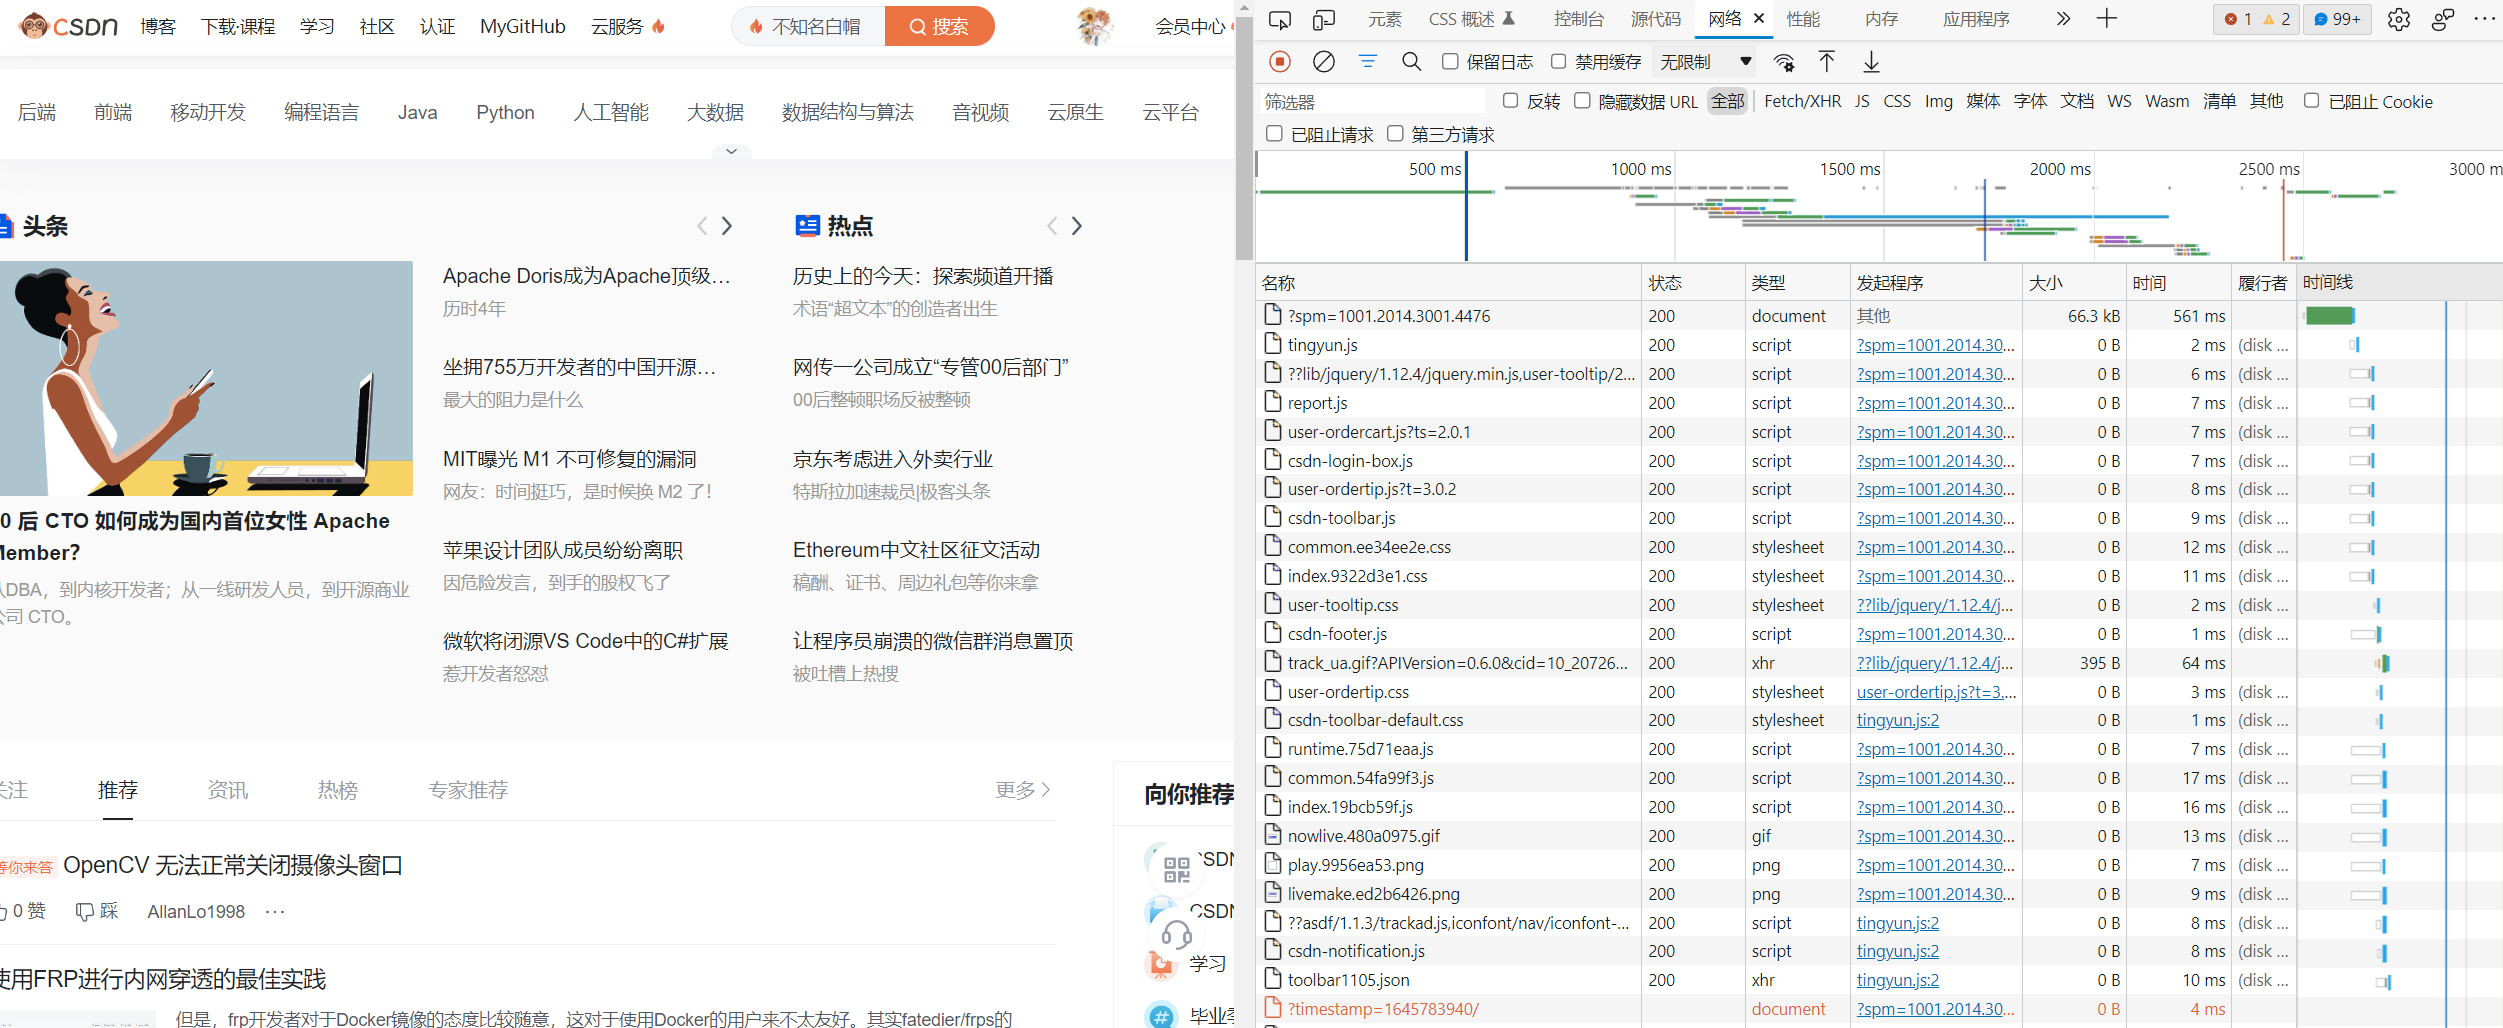Screen dimensions: 2503x1028
Task: Toggle device emulation icon in DevTools
Action: [1324, 19]
